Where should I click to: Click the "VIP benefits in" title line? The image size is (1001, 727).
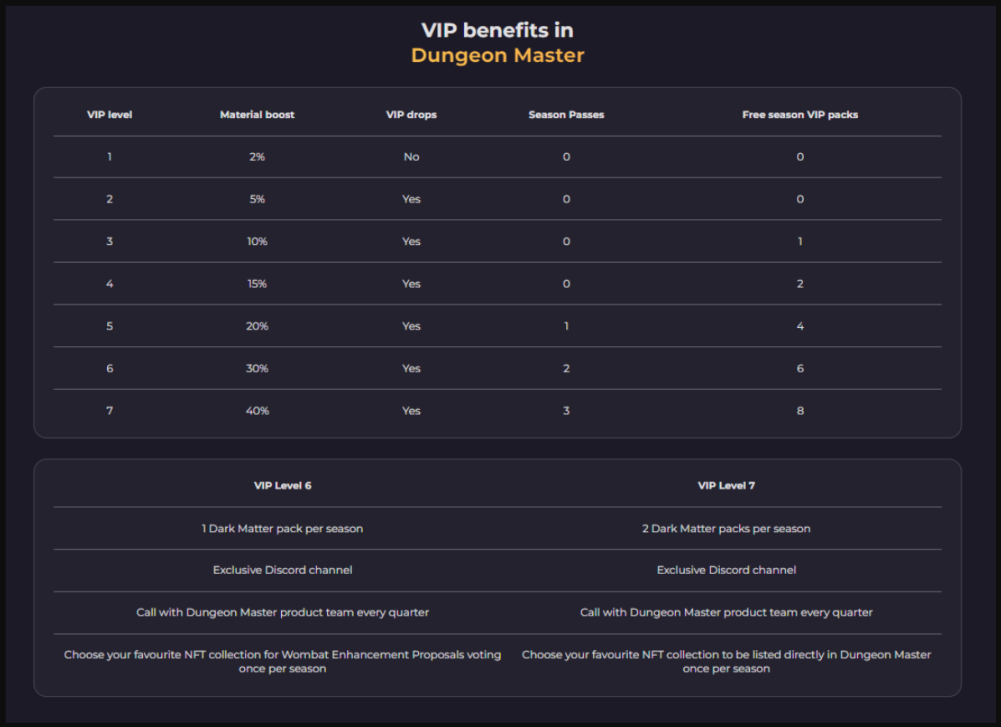(497, 30)
